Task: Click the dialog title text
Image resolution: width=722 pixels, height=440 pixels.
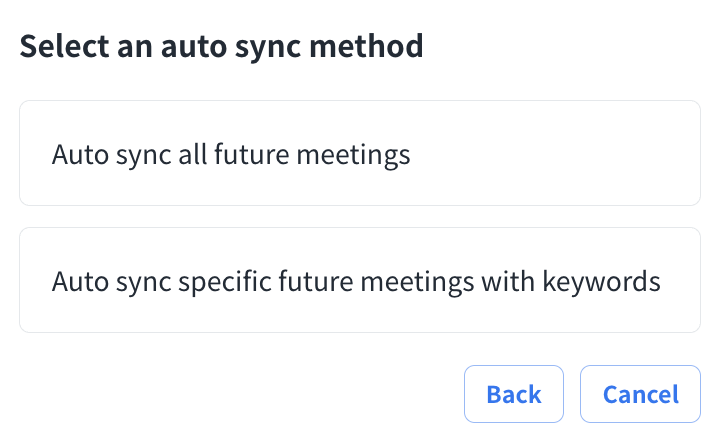Action: coord(221,46)
